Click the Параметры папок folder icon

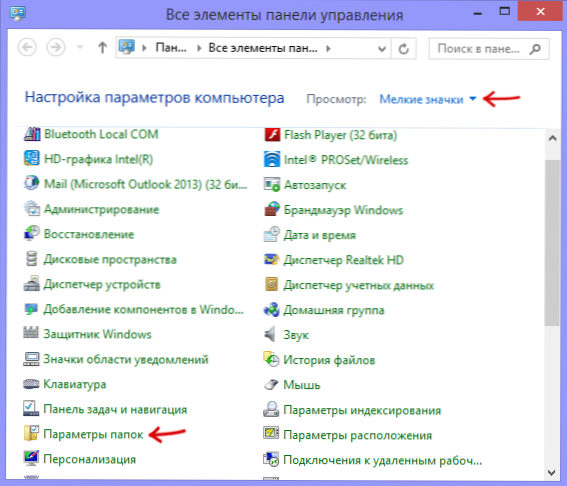[x=31, y=434]
